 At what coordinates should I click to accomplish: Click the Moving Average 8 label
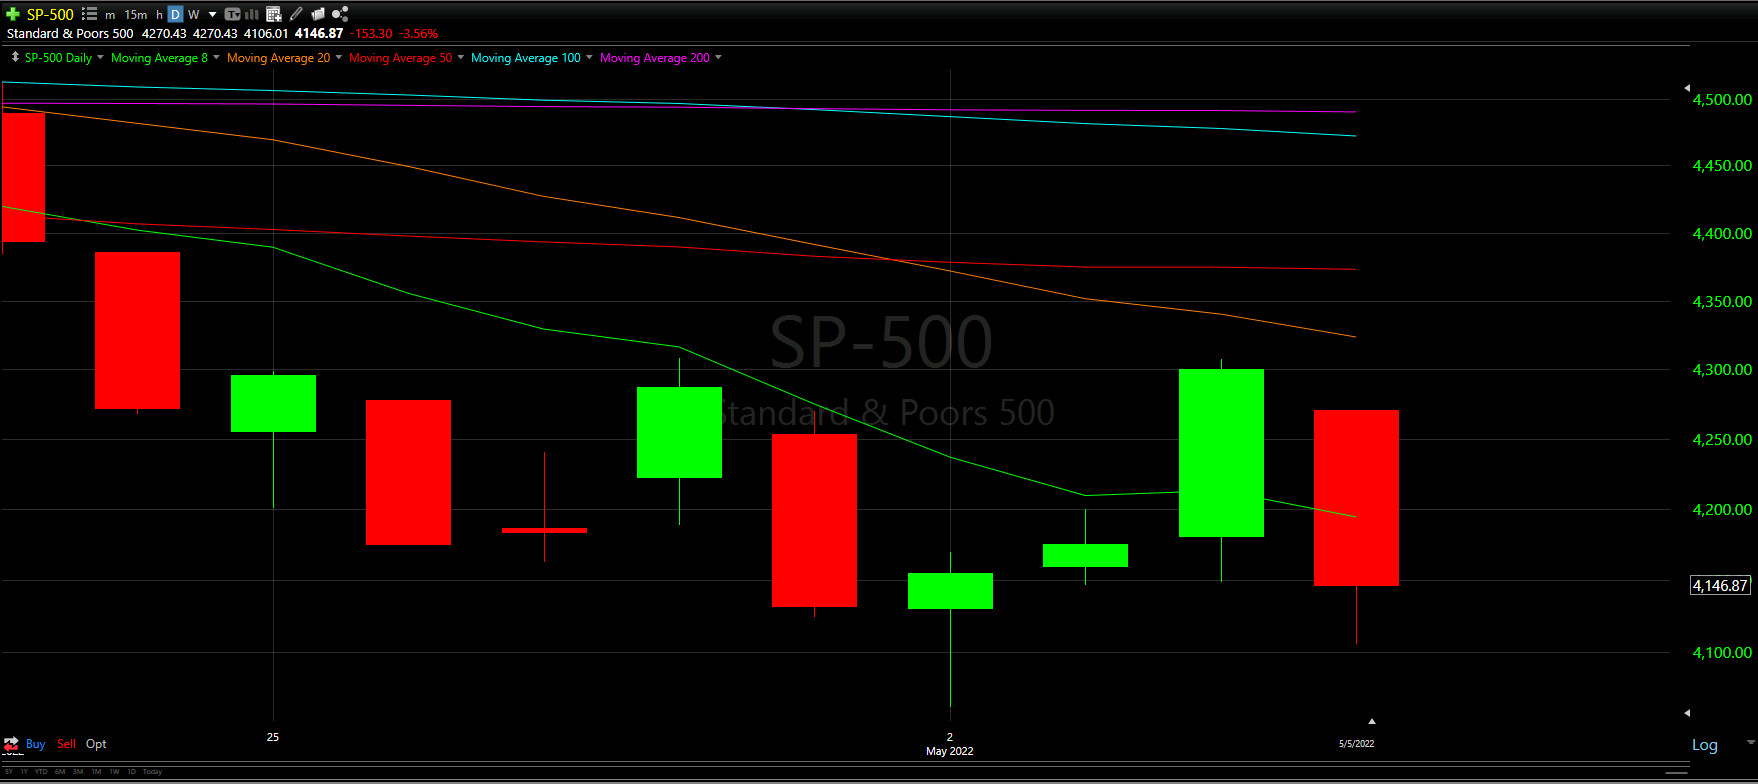[159, 58]
